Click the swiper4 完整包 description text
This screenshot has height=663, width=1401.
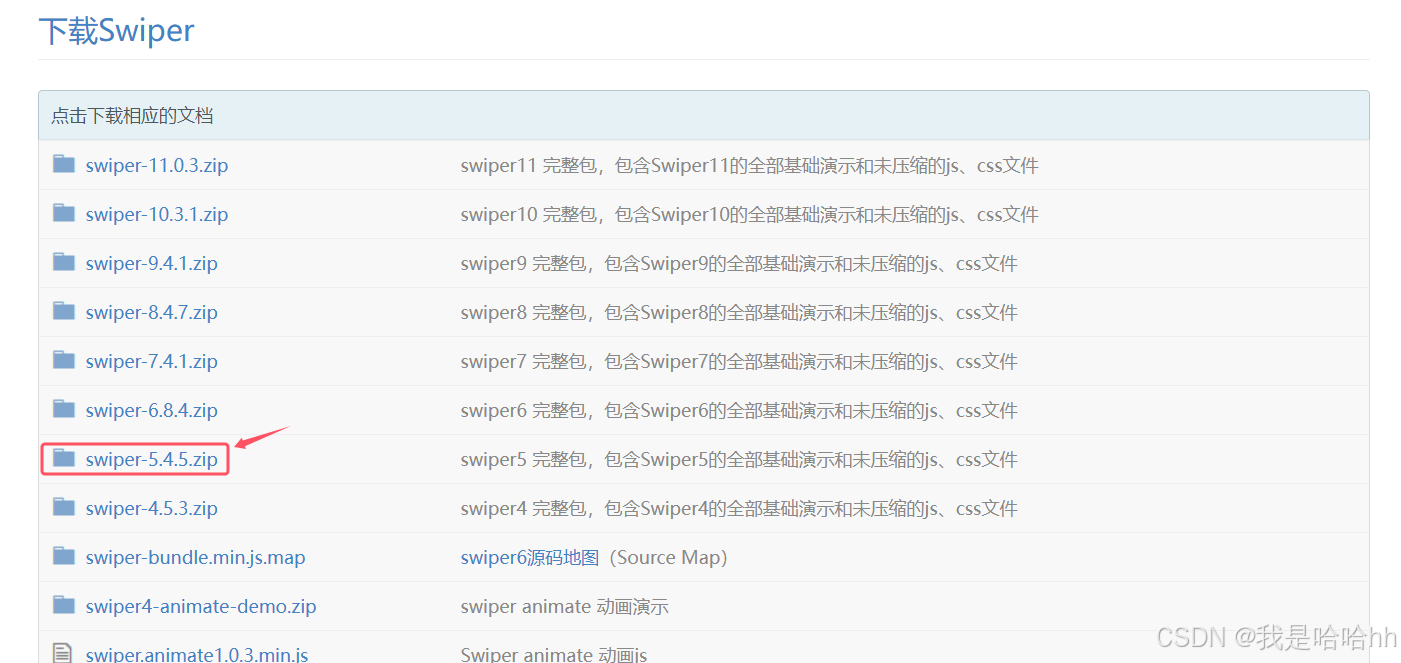[x=739, y=509]
